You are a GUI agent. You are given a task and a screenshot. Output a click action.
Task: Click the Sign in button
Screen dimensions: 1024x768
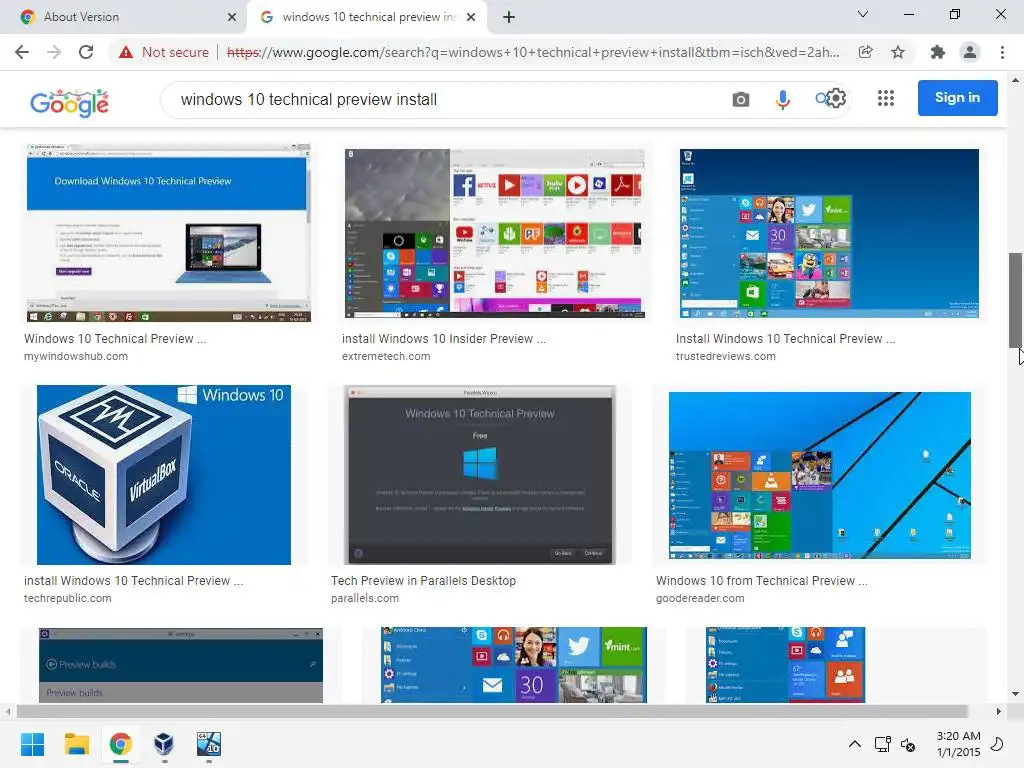click(x=957, y=98)
